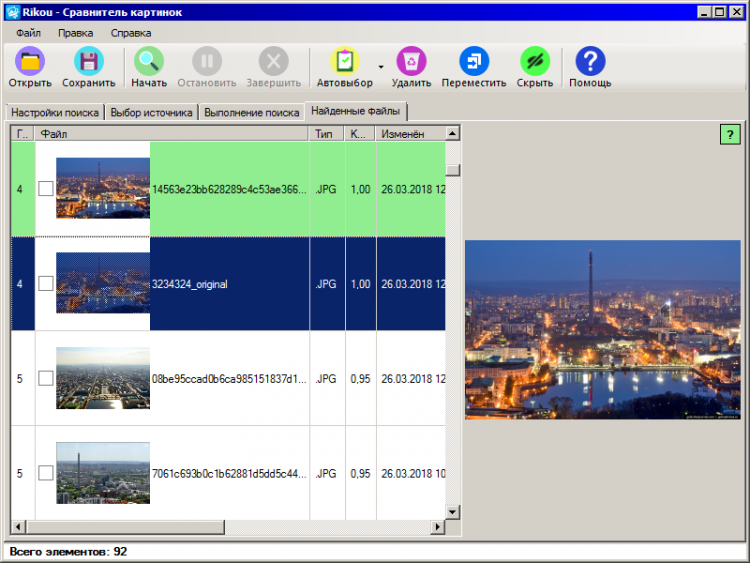The width and height of the screenshot is (750, 563).
Task: Open the Правка menu
Action: [x=76, y=33]
